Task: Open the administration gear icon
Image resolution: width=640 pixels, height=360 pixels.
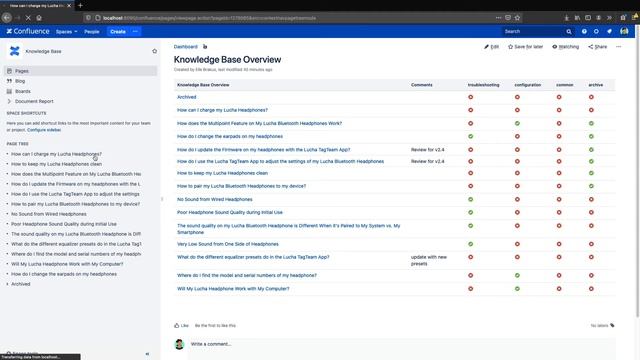Action: pyautogui.click(x=596, y=31)
